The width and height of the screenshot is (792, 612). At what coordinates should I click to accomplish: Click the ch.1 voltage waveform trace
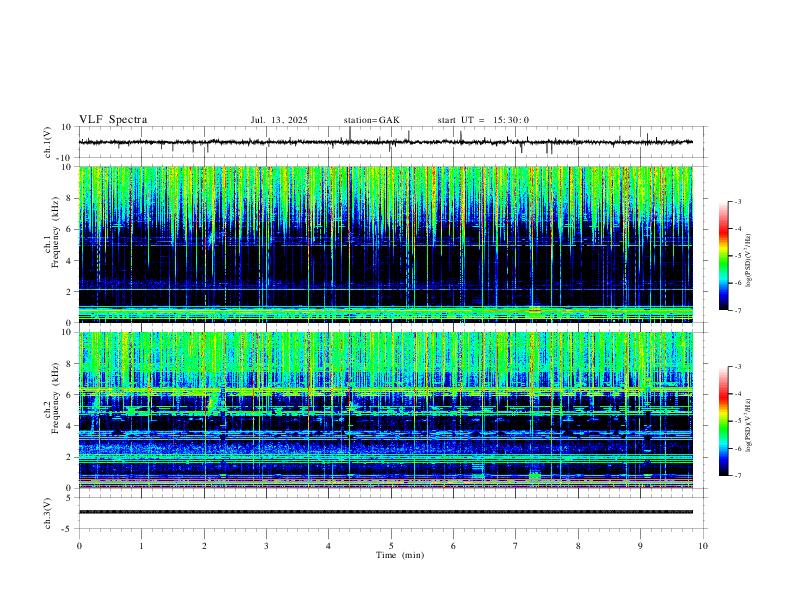point(385,142)
